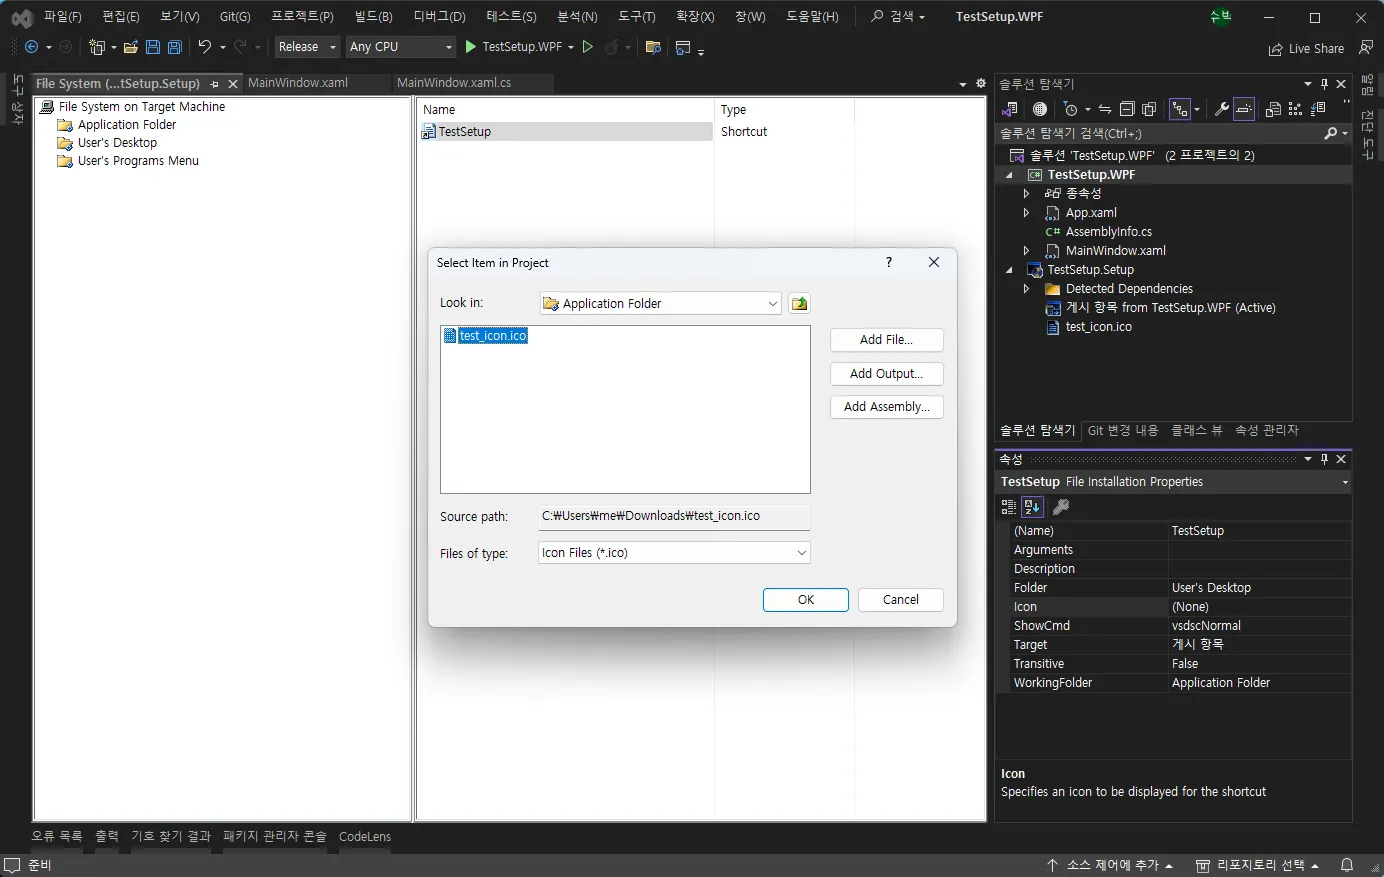Click the document tab settings gear icon
1384x877 pixels.
point(981,83)
